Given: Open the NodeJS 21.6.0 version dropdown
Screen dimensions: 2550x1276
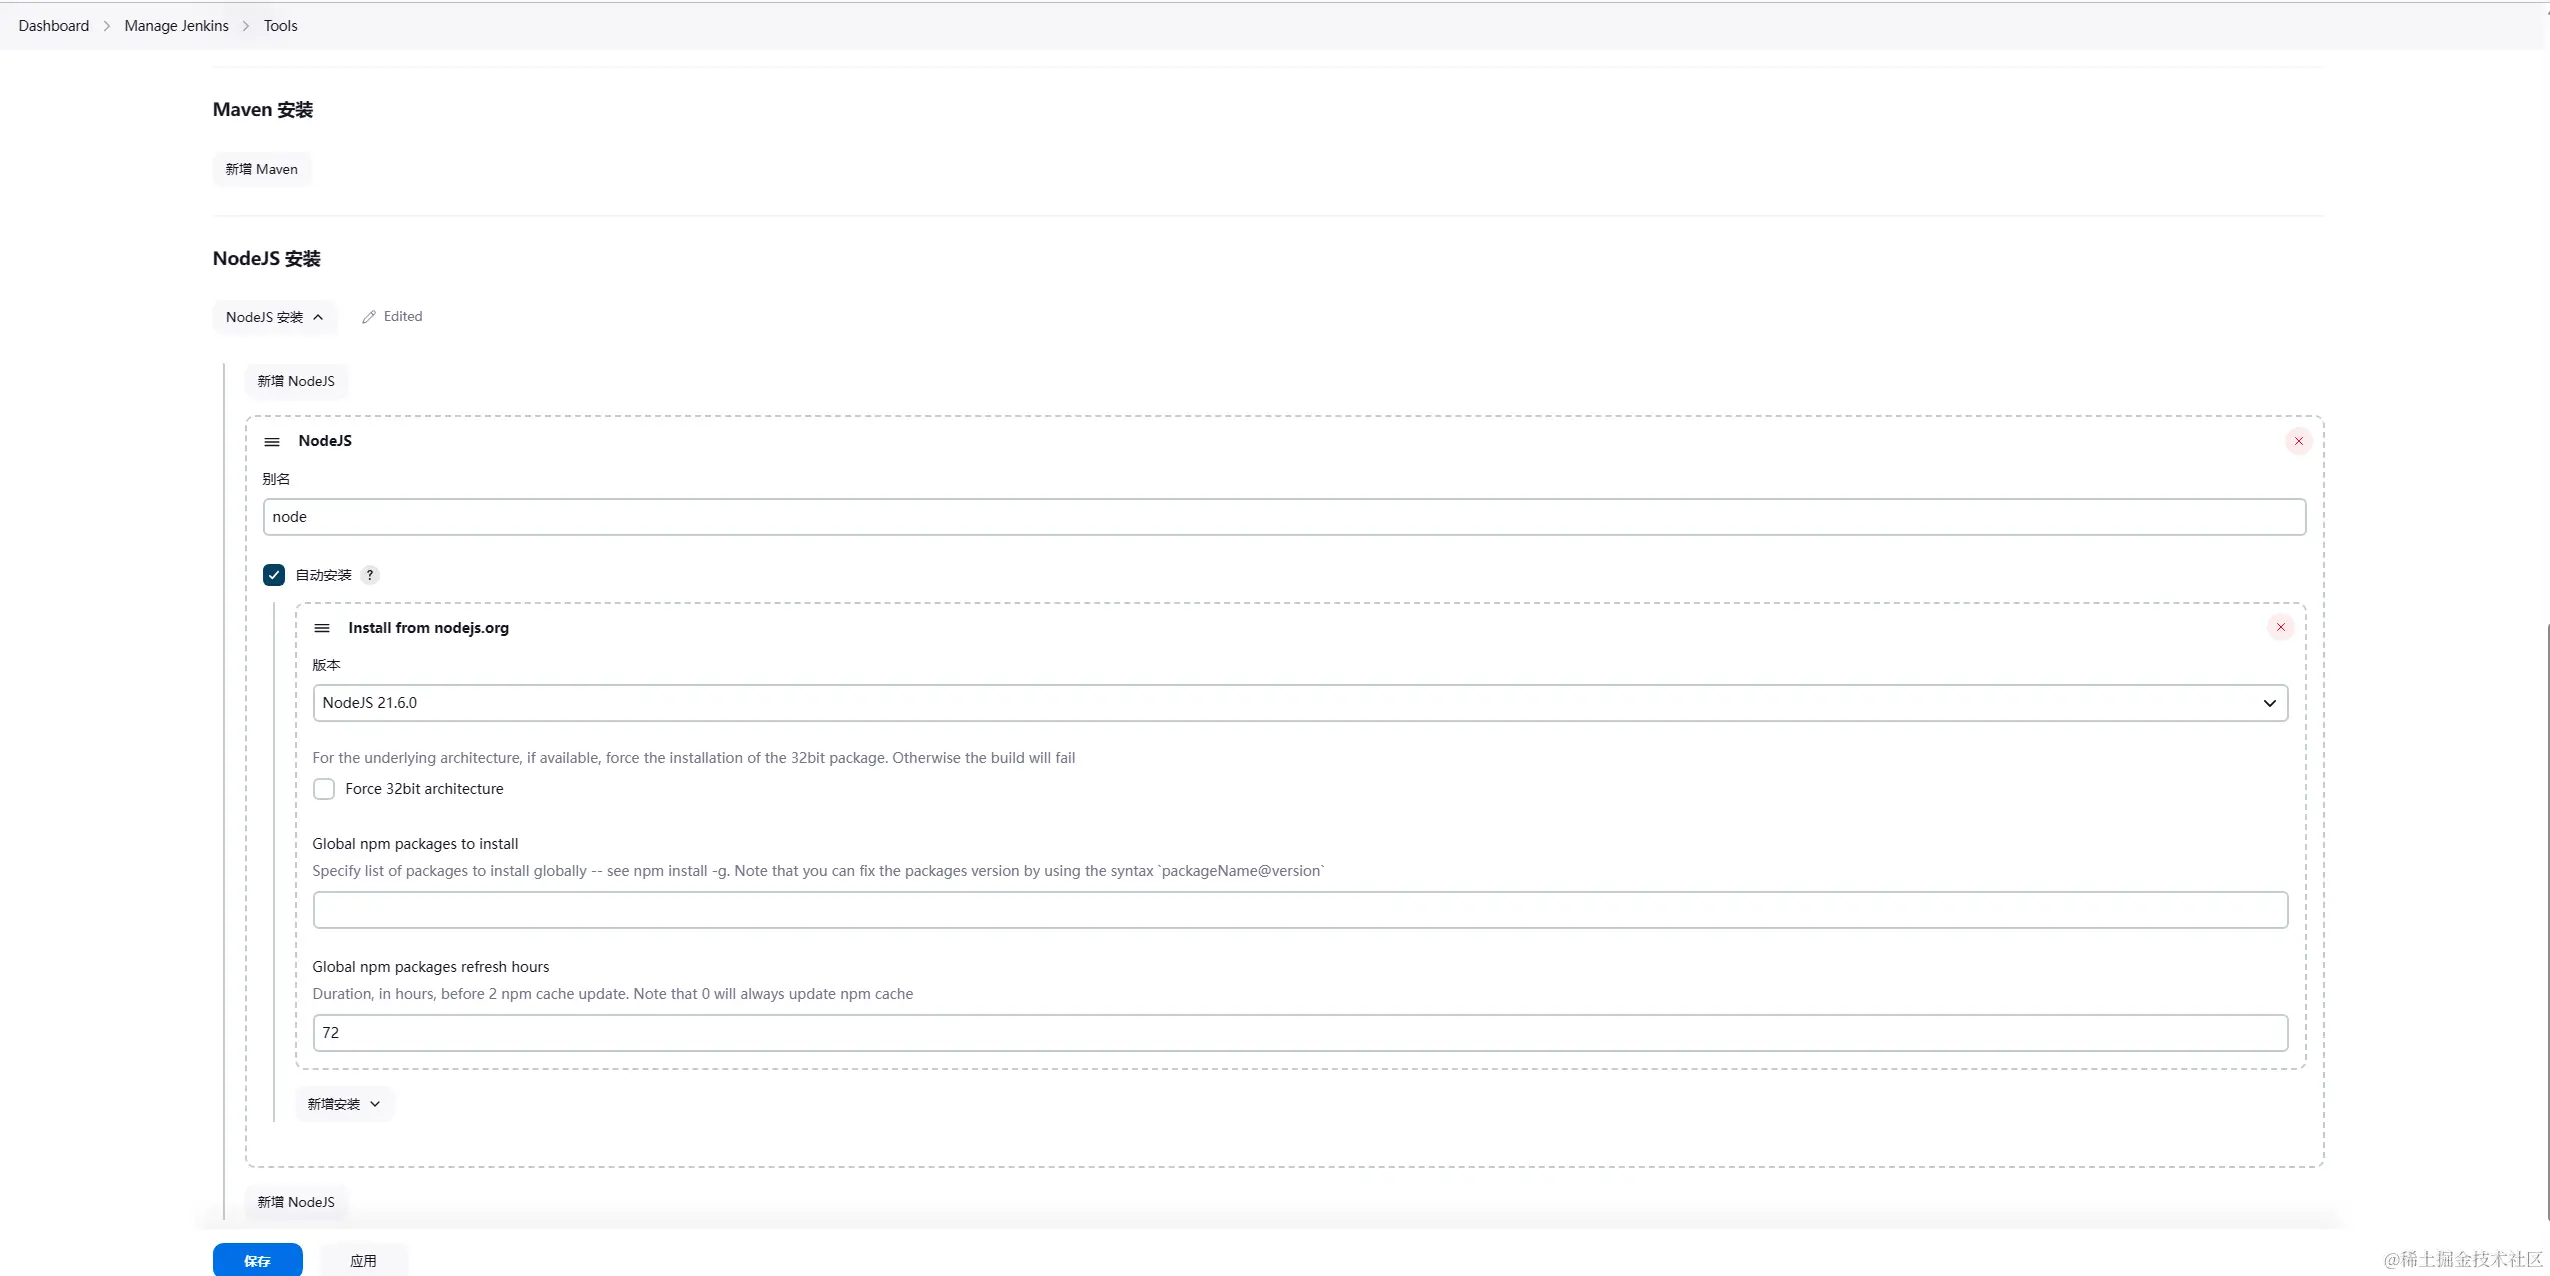Looking at the screenshot, I should 1299,703.
